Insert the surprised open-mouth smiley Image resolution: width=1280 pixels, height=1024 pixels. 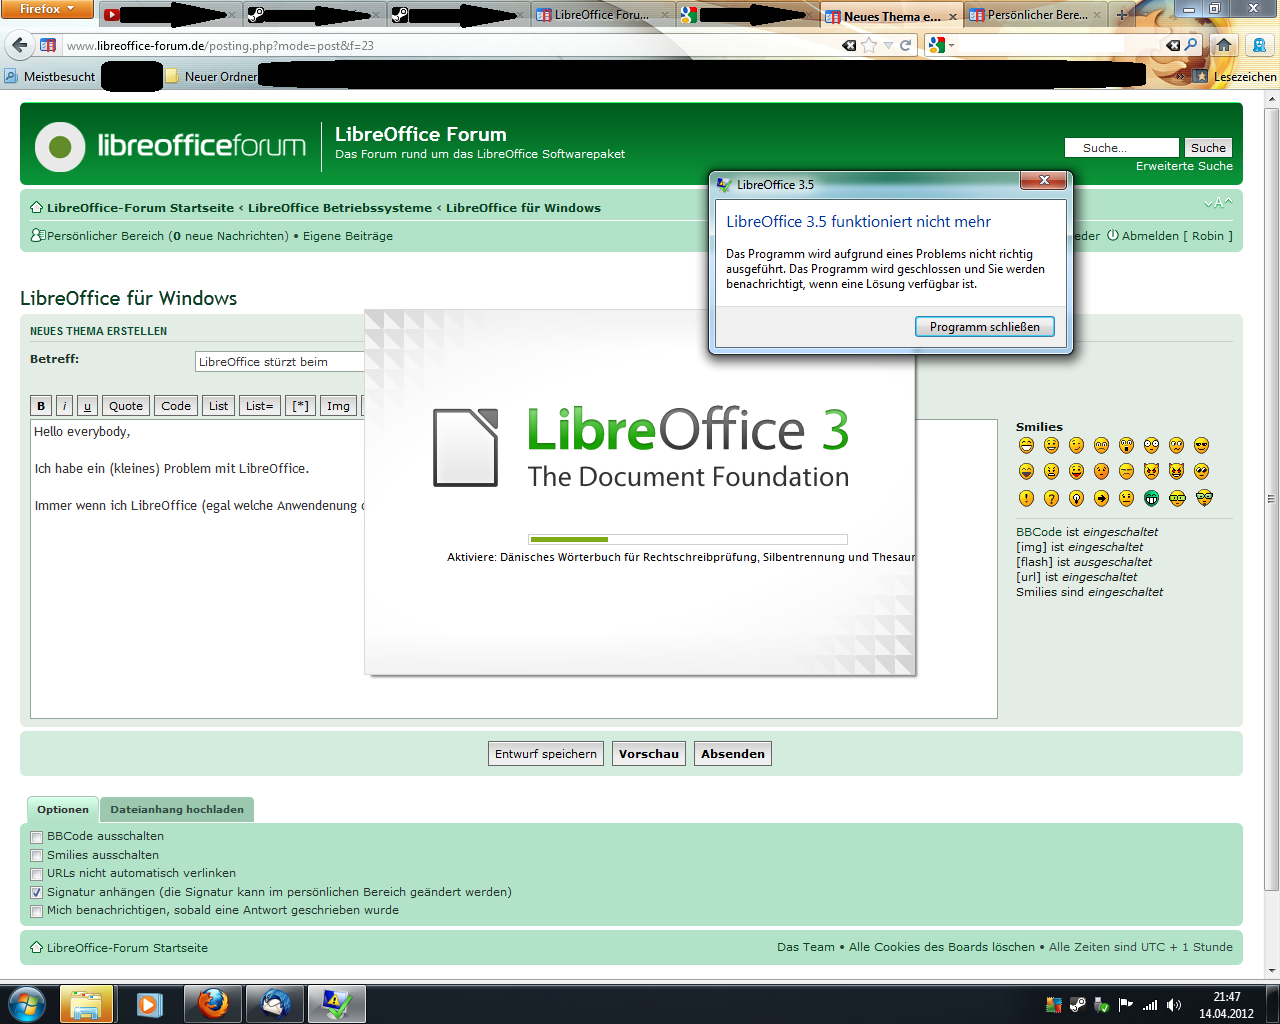click(x=1126, y=445)
